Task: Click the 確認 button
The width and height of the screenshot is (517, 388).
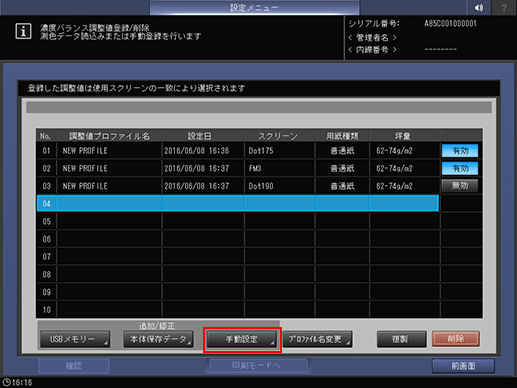Action: (74, 366)
